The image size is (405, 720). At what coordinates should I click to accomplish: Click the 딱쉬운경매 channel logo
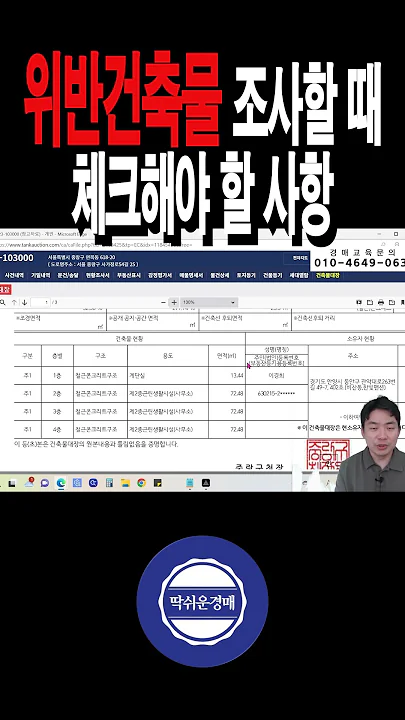202,601
